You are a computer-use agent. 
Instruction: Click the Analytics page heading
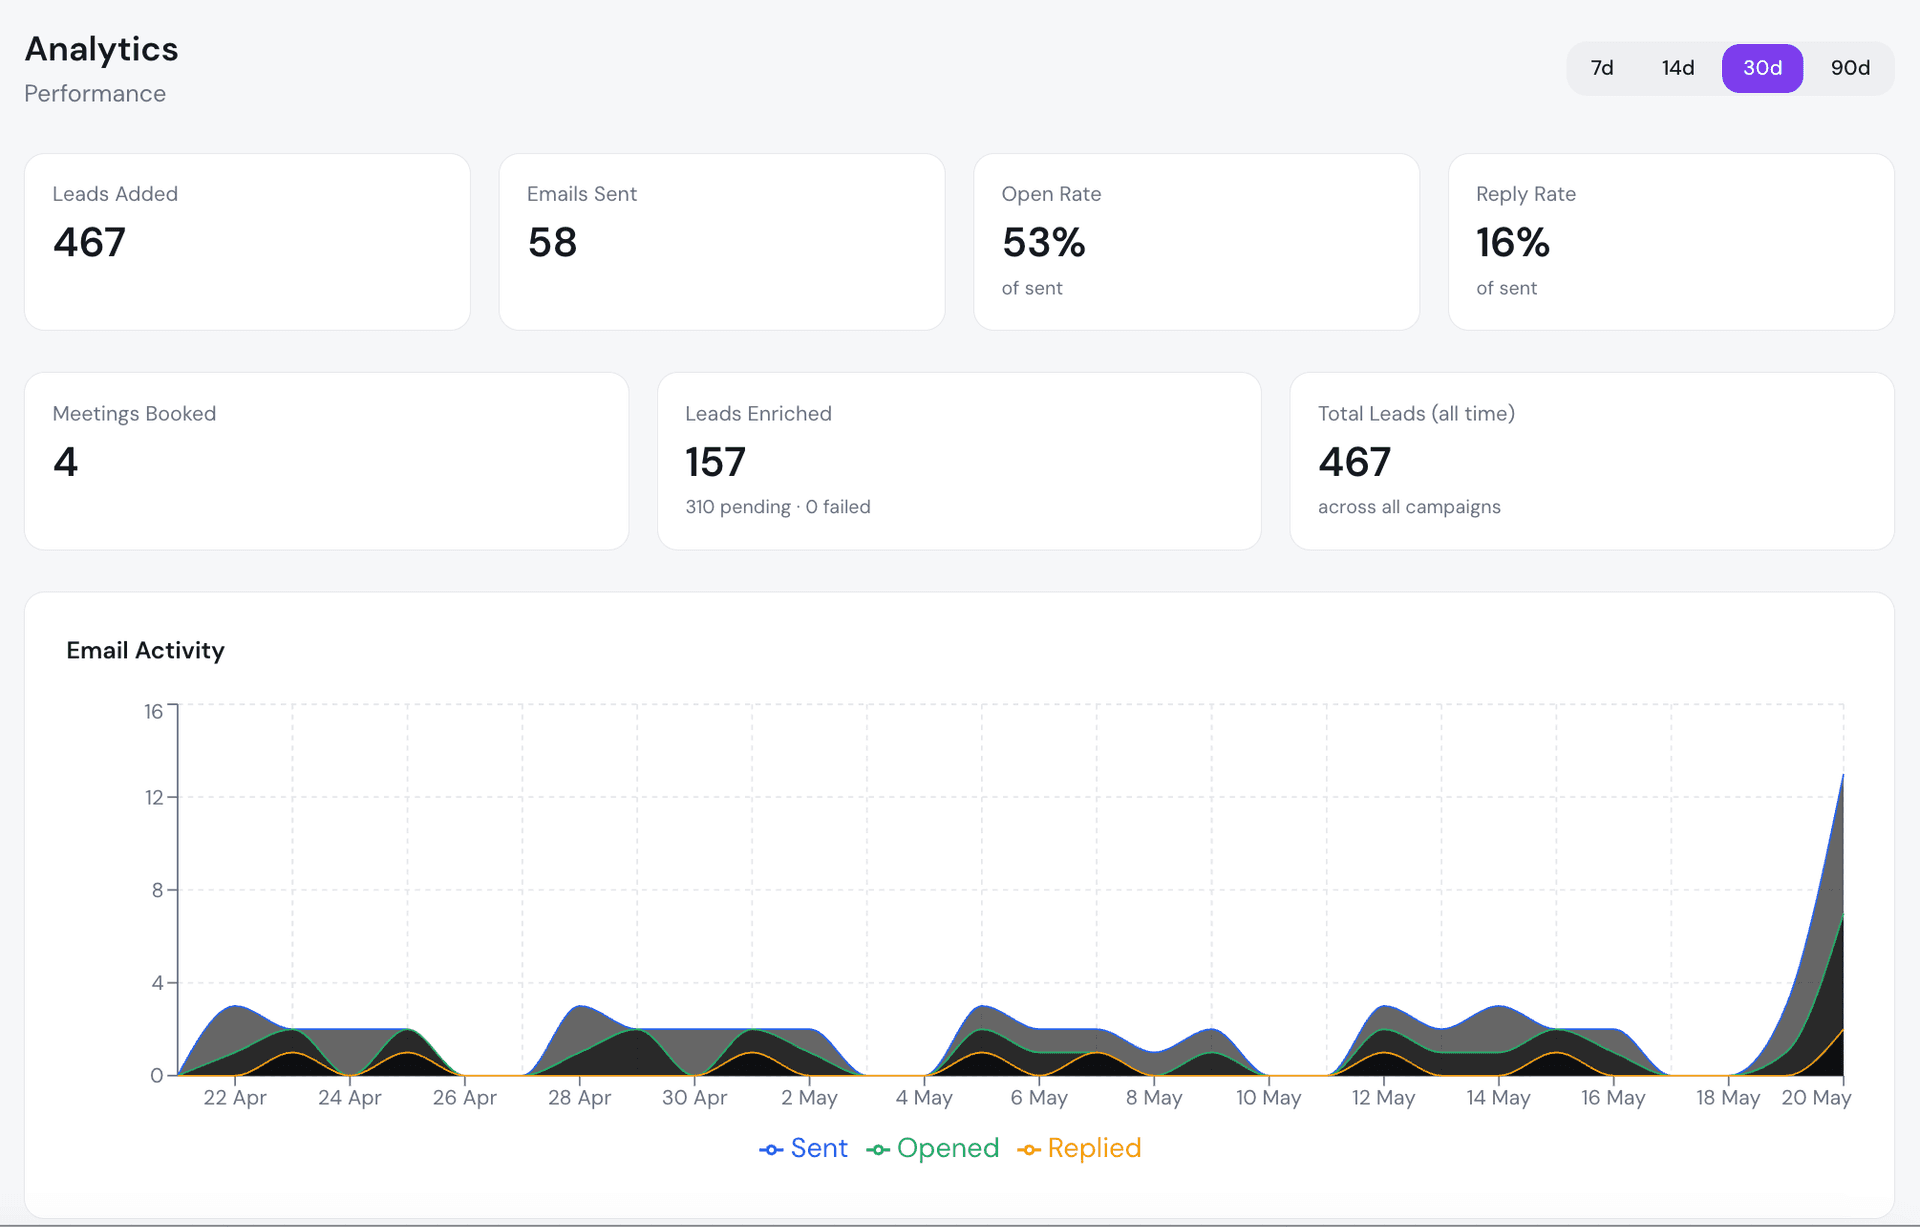(x=101, y=49)
